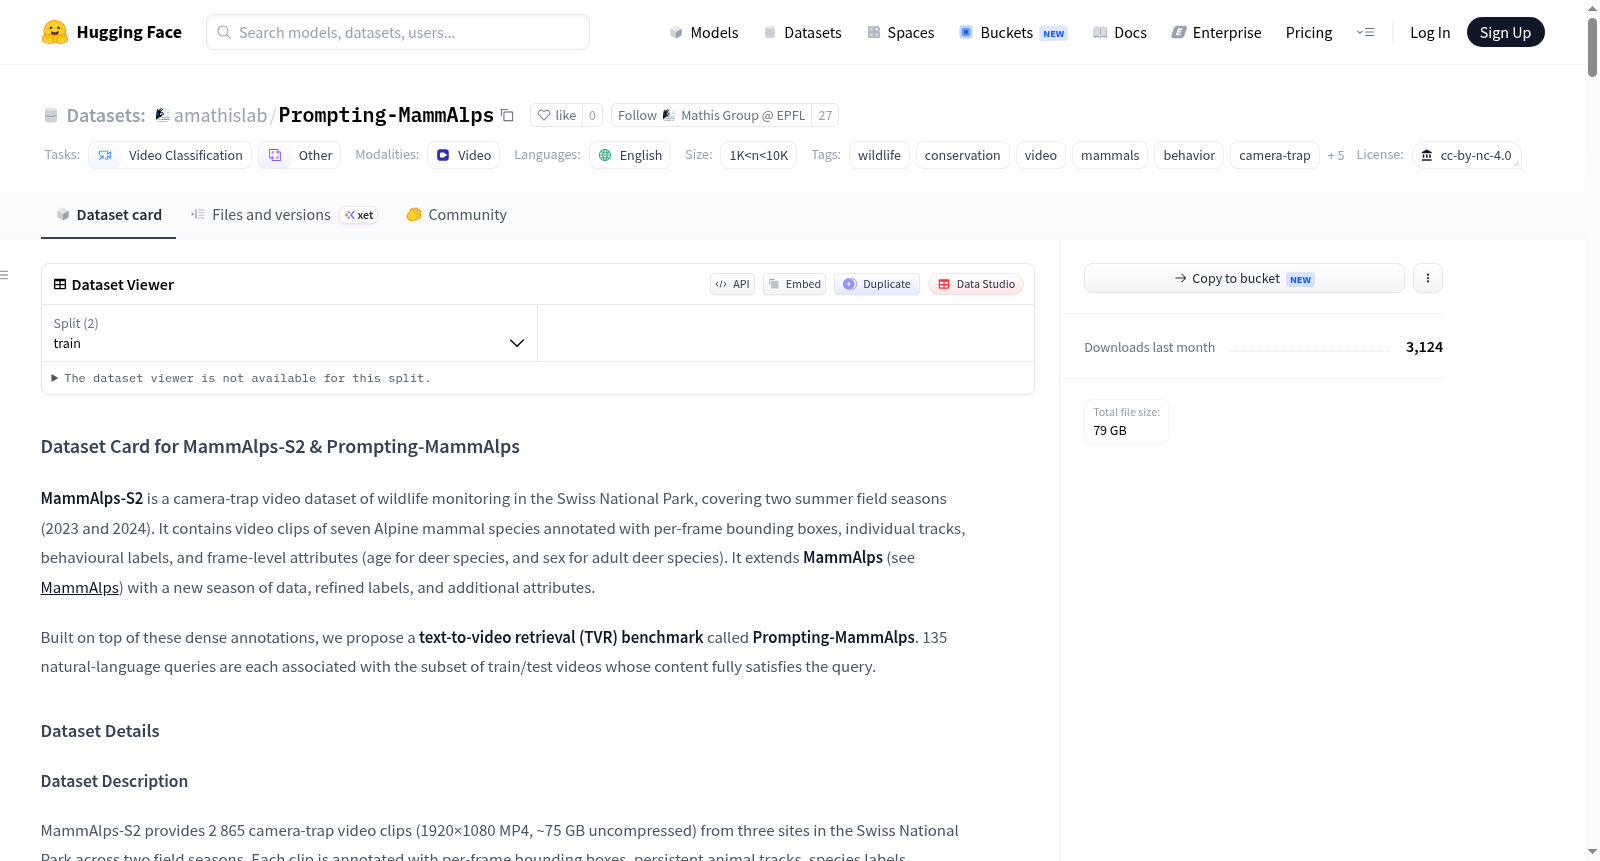Follow Mathis Group @ EPFL

click(x=712, y=115)
